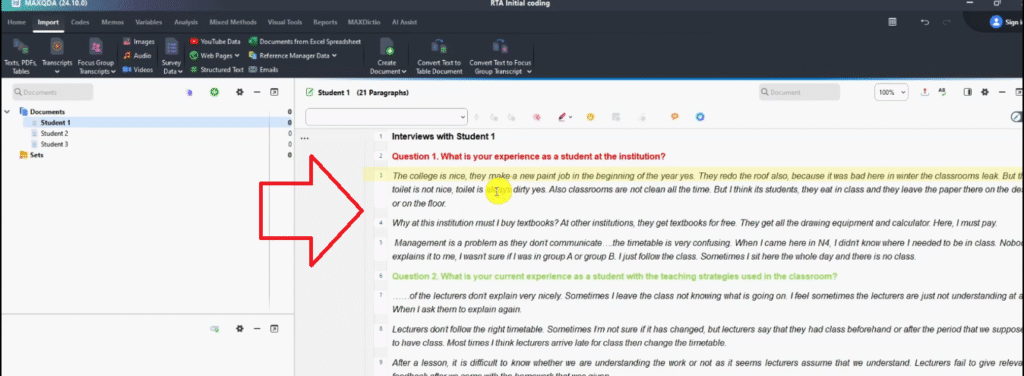The width and height of the screenshot is (1024, 376).
Task: Switch to the Visual Tools tab
Action: [x=286, y=22]
